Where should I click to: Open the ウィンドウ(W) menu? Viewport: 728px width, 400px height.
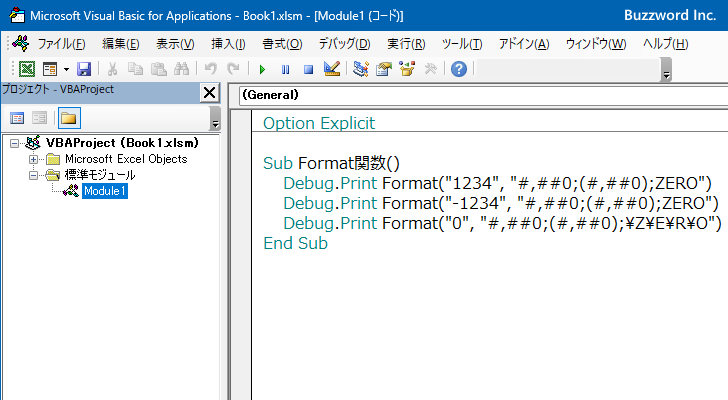[596, 44]
